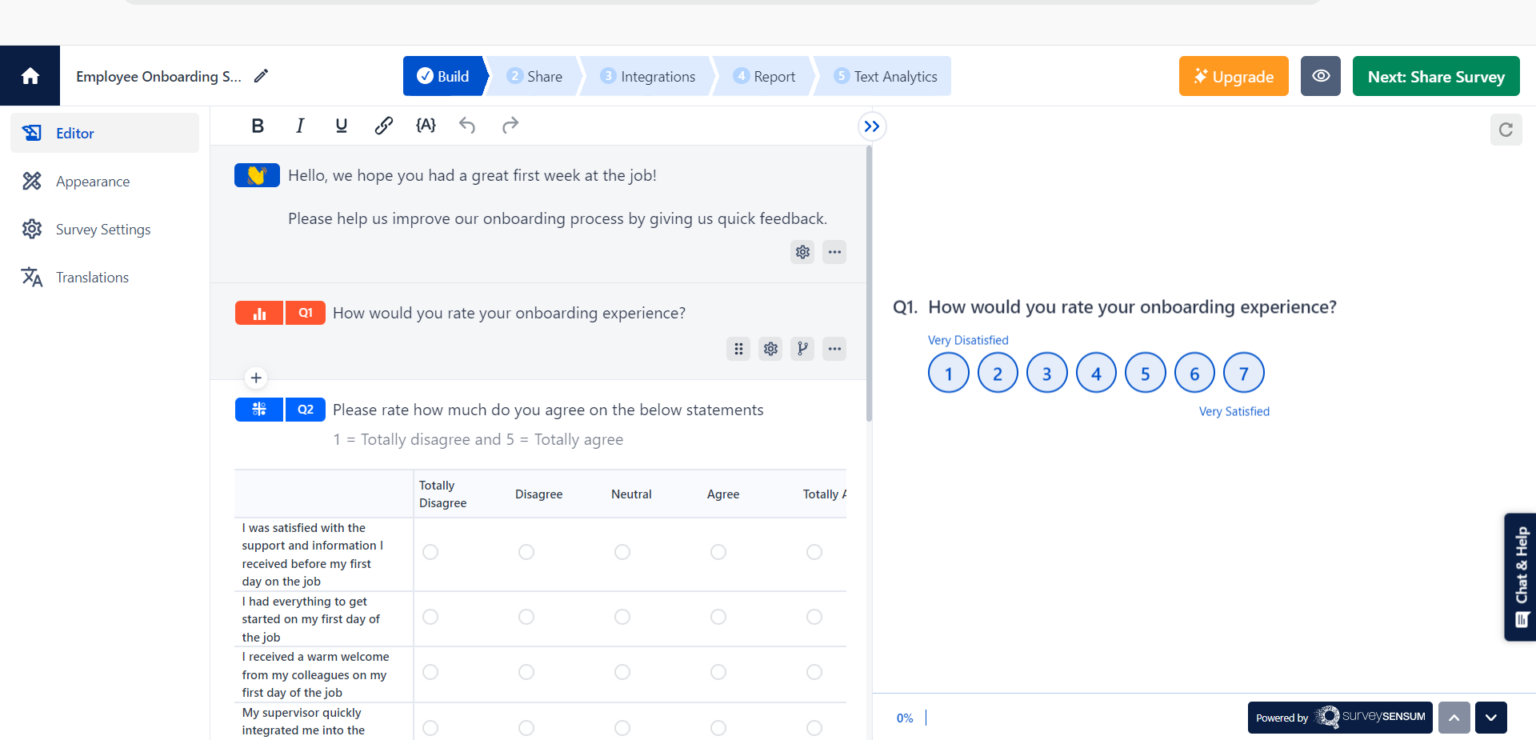Click rating 5 in the preview scale
This screenshot has height=740, width=1536.
pyautogui.click(x=1145, y=372)
